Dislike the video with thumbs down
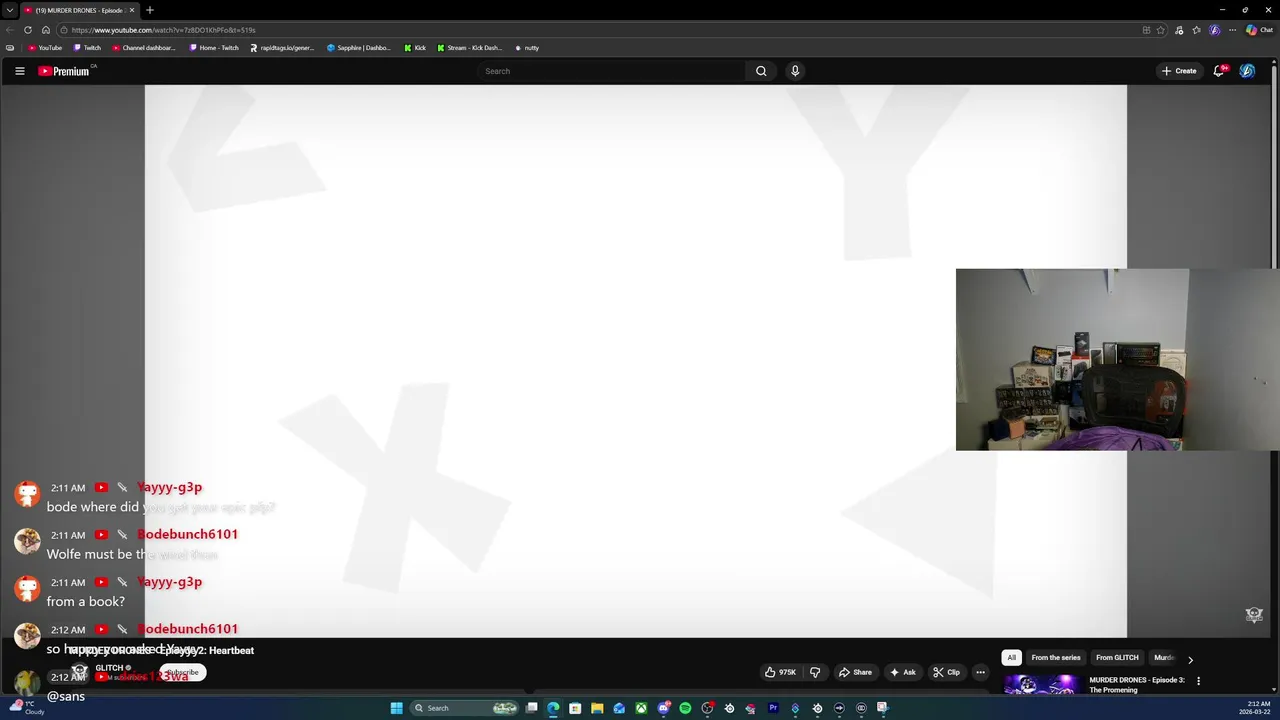The width and height of the screenshot is (1280, 720). [814, 672]
